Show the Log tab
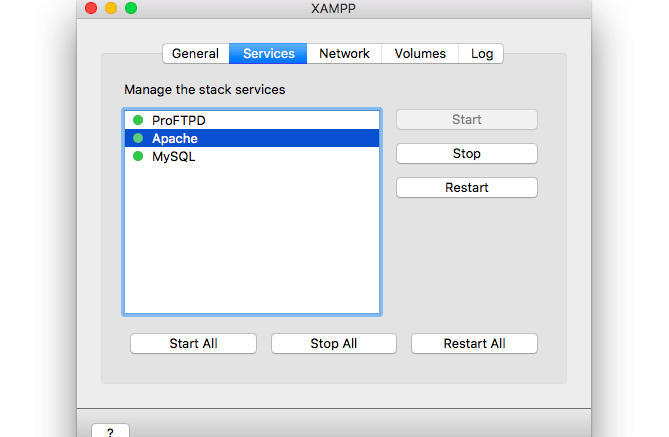This screenshot has height=437, width=669. point(481,54)
